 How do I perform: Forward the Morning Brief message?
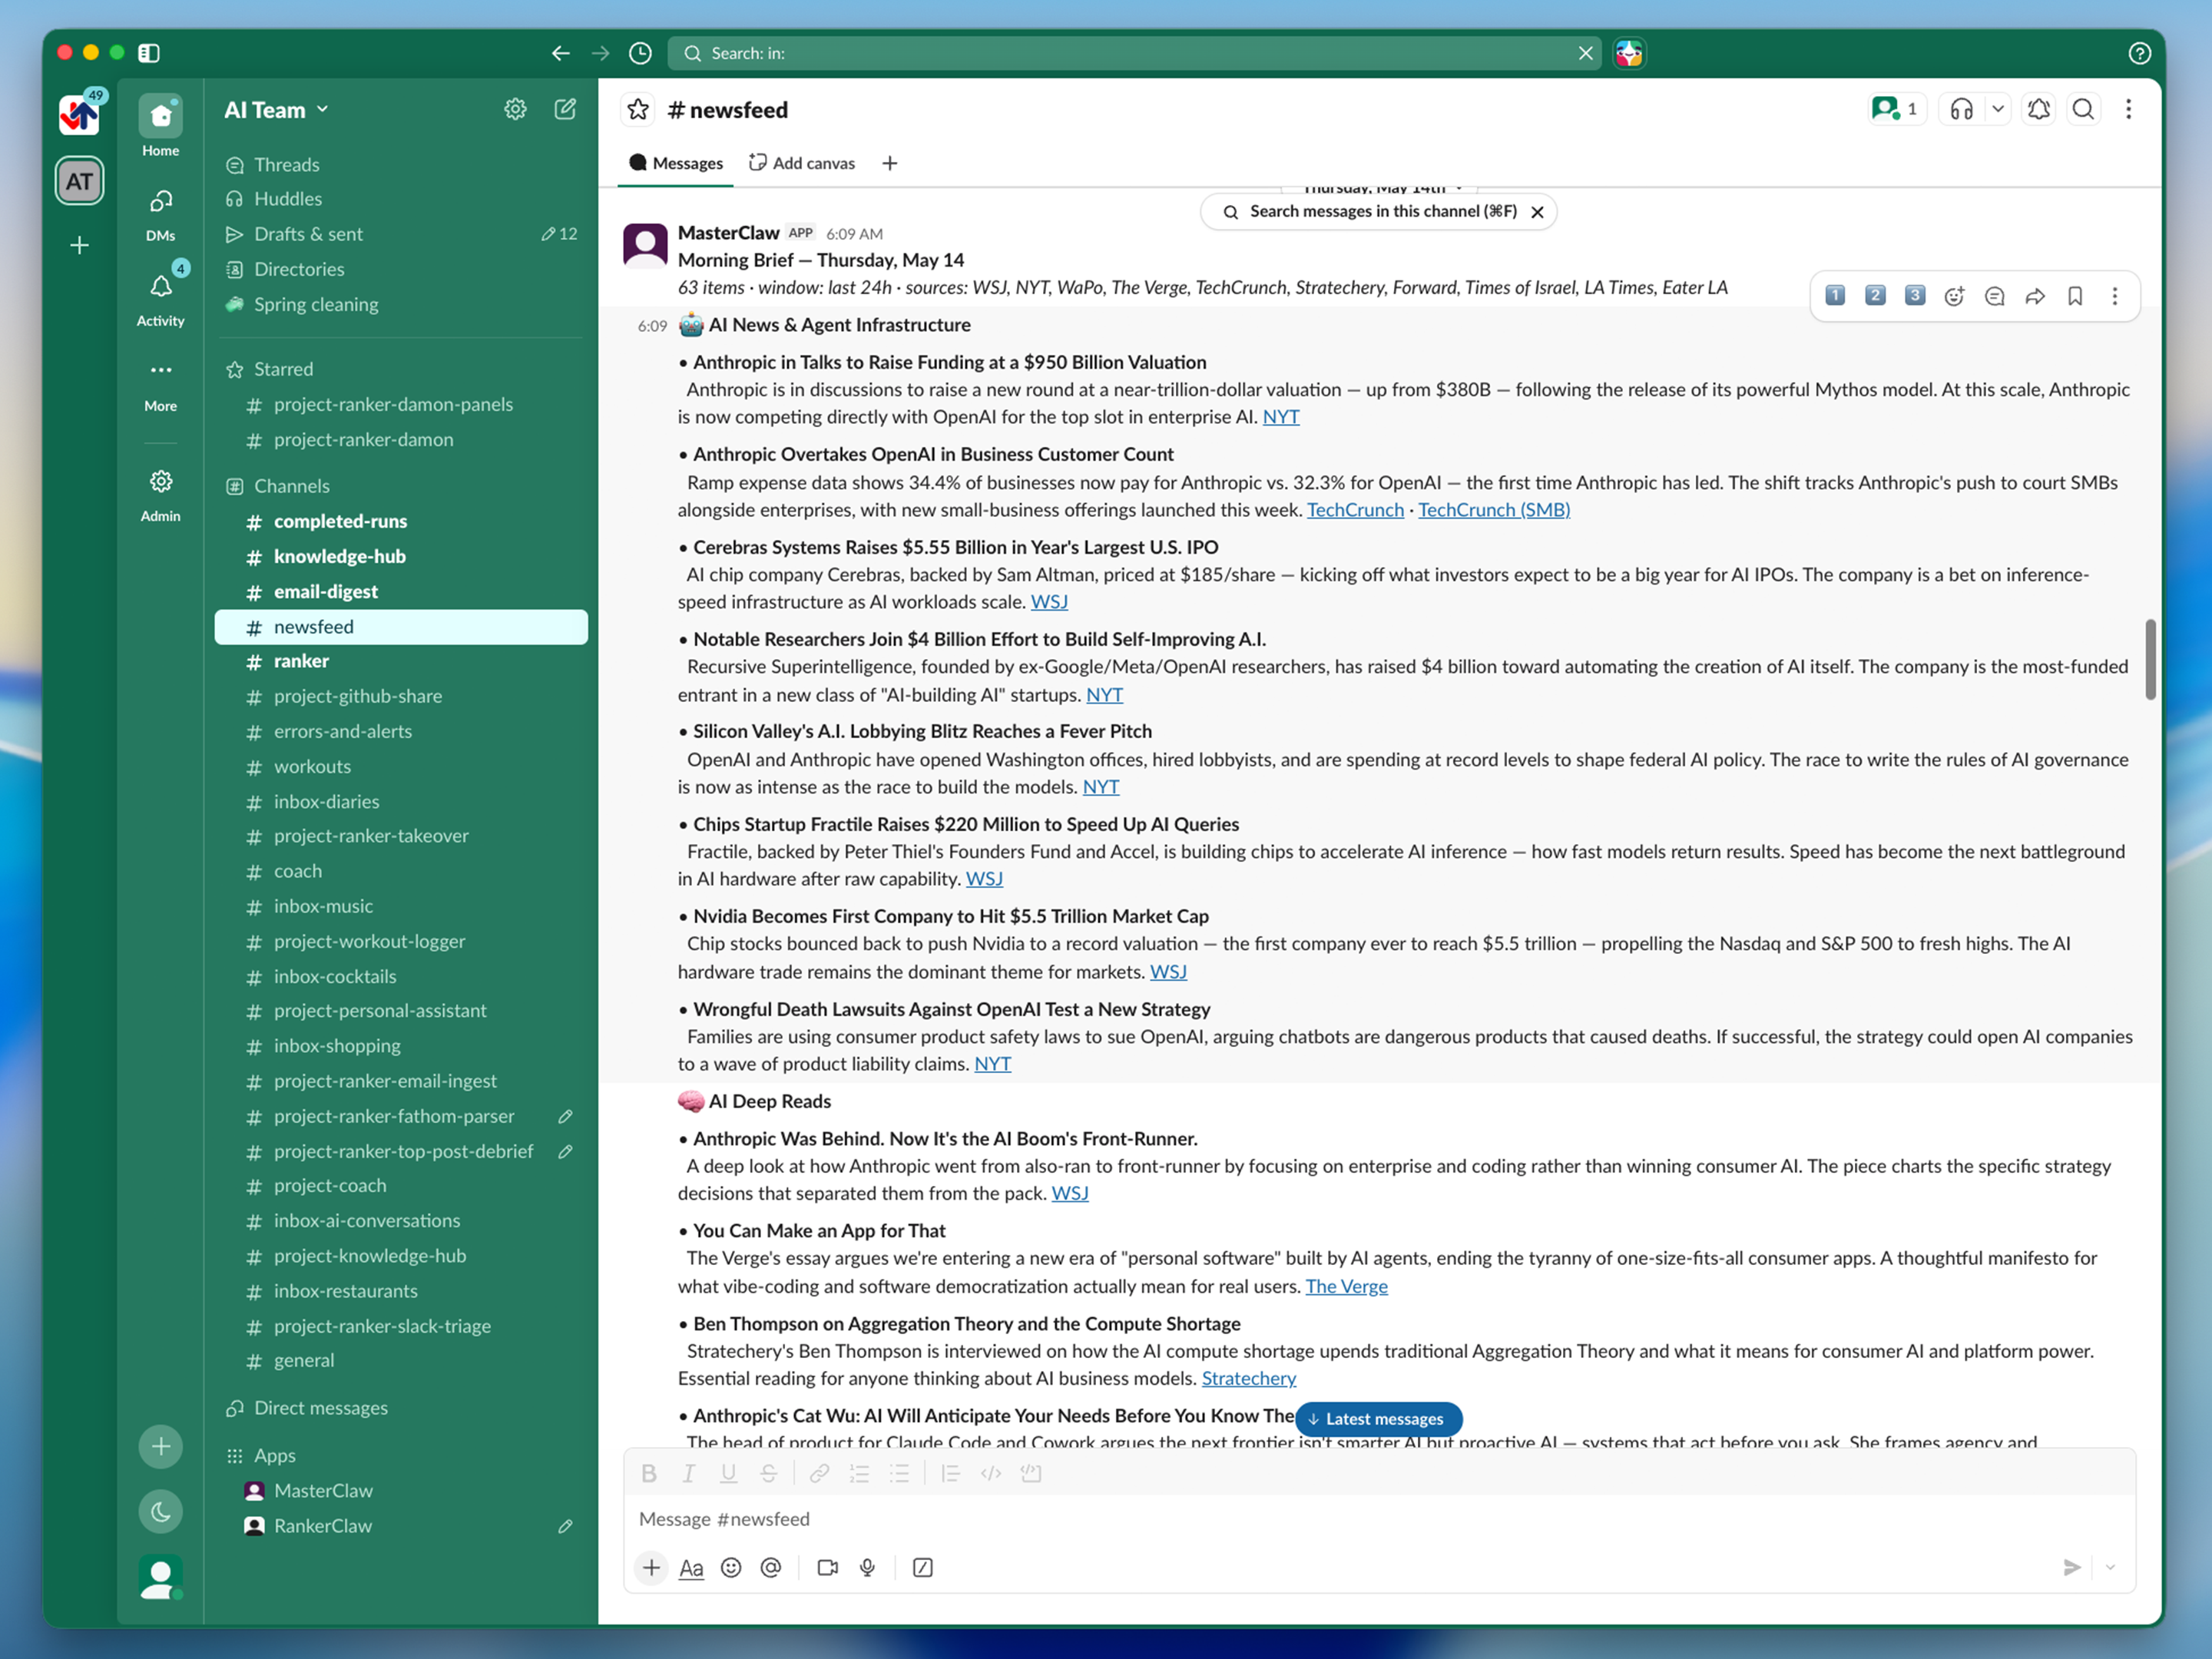tap(2034, 296)
